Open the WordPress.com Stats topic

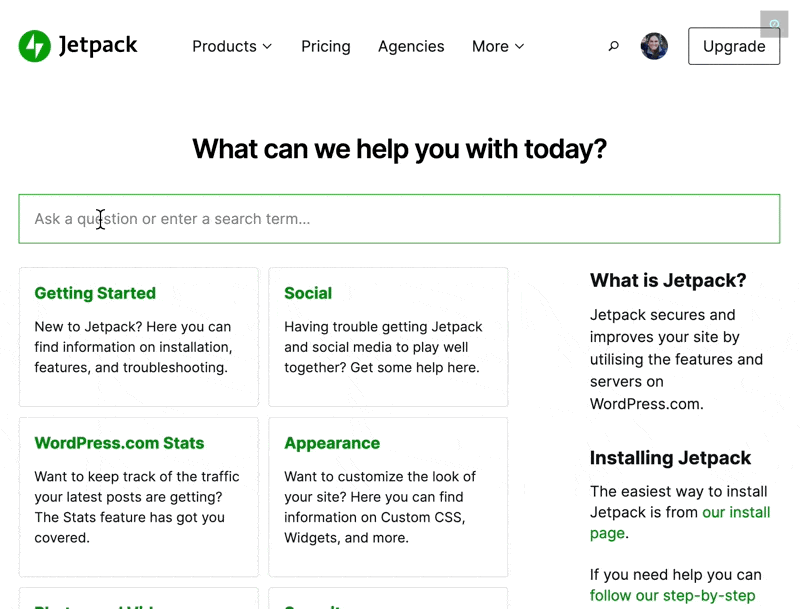coord(119,443)
